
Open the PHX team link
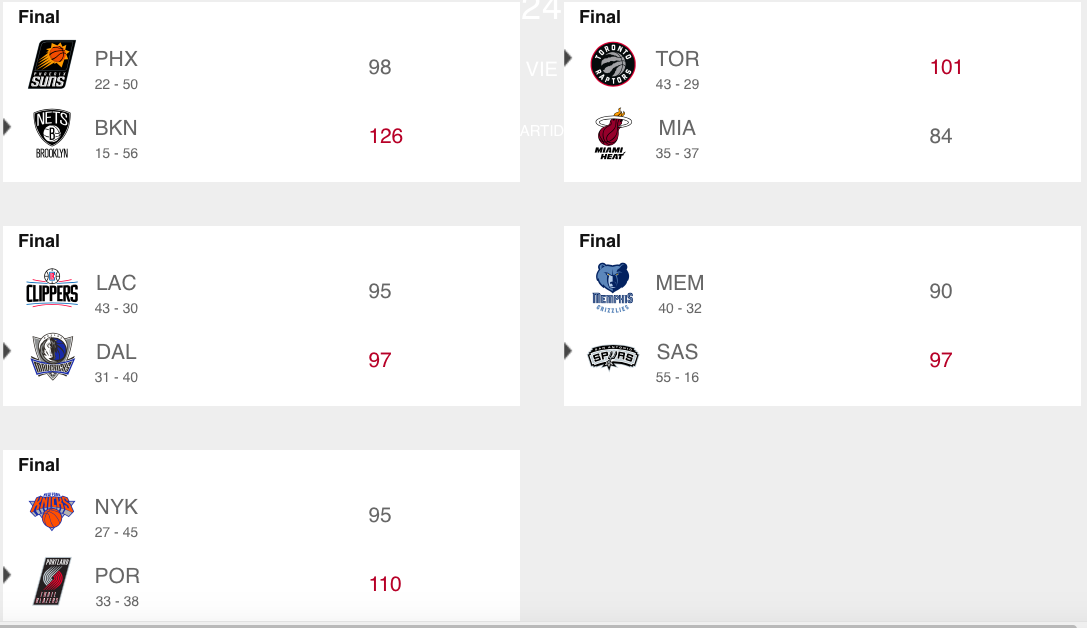(x=116, y=59)
